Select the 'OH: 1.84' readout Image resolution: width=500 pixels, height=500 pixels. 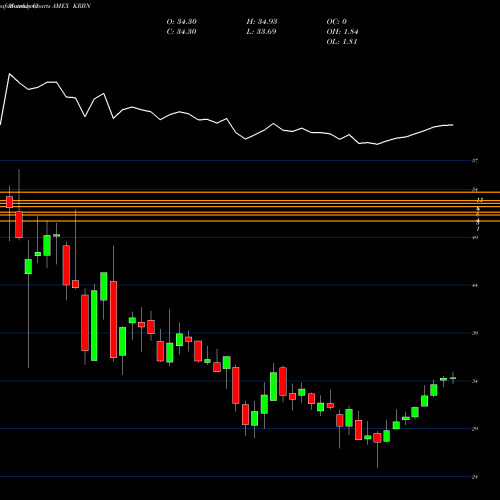tap(342, 32)
